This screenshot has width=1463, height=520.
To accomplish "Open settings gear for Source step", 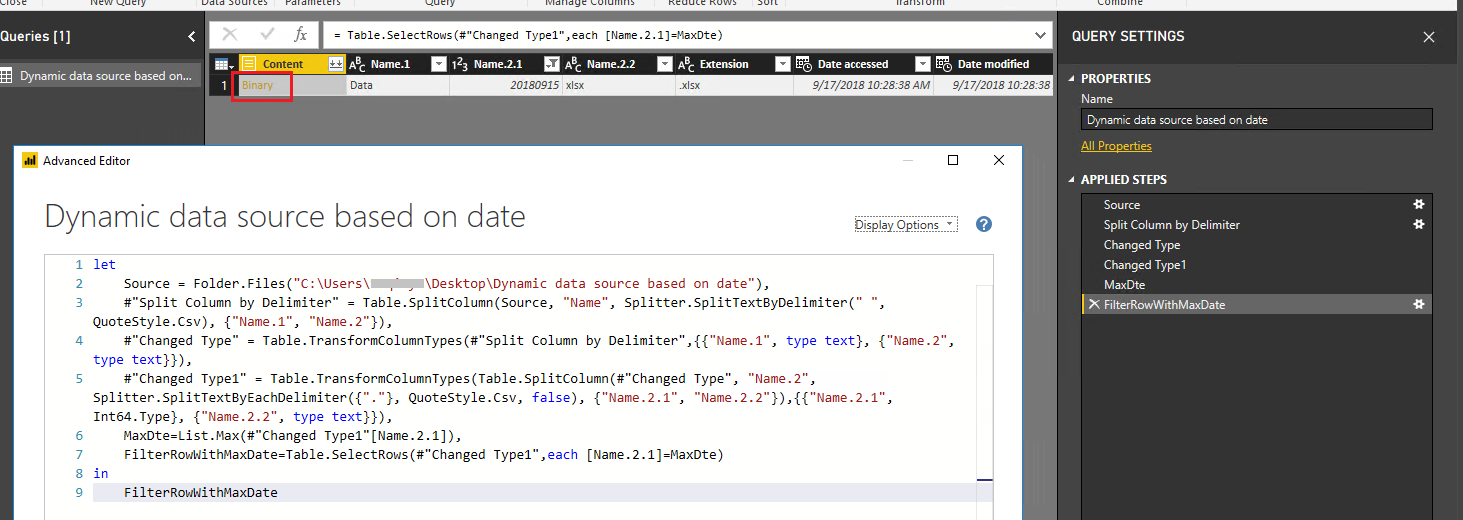I will 1418,204.
